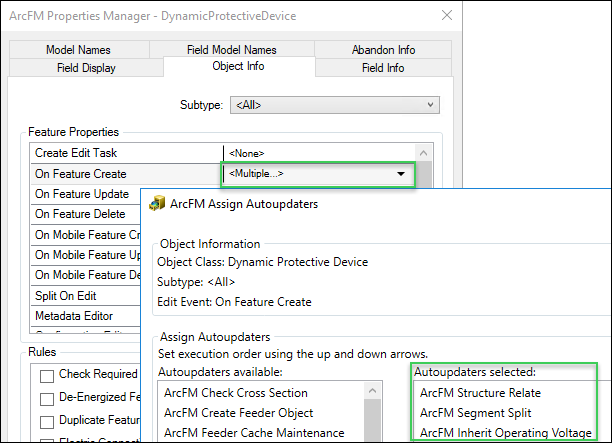Select the On Mobile Feature Update row

(86, 255)
